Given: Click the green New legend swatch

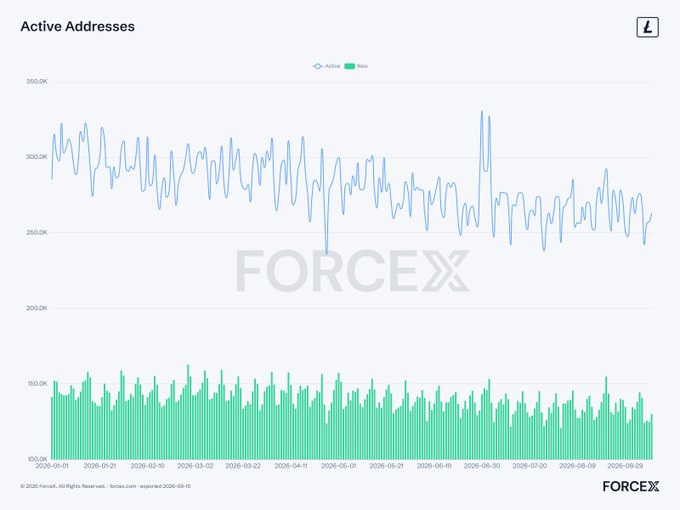Looking at the screenshot, I should pos(350,66).
